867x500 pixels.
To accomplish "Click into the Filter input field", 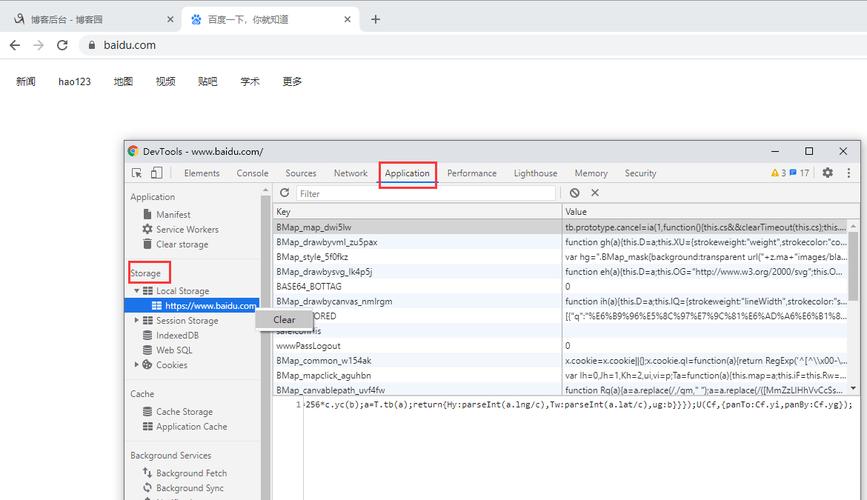I will point(426,193).
